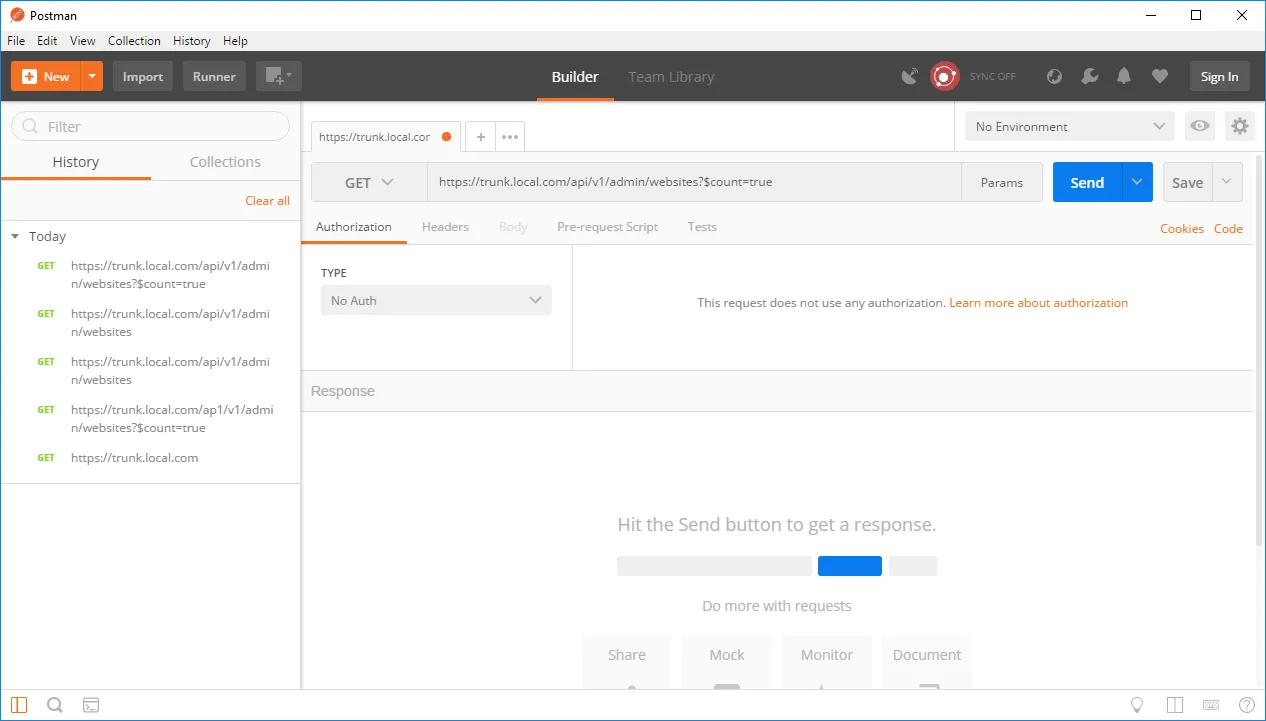The image size is (1266, 721).
Task: Click the filter search magnifier icon
Action: [x=30, y=127]
